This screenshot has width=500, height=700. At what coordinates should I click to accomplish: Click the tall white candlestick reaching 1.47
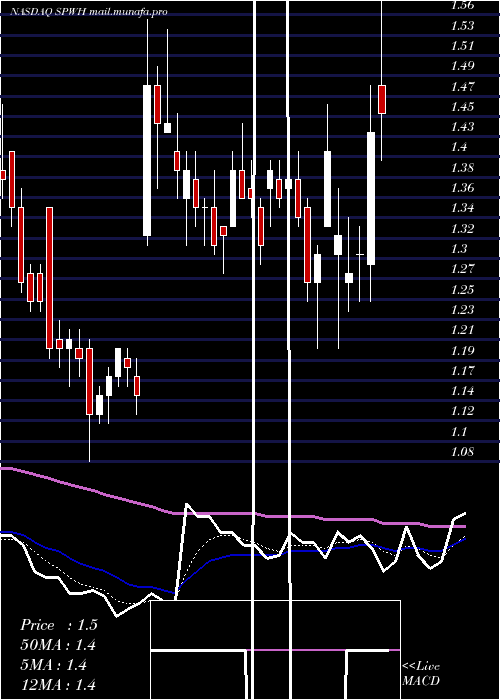tap(147, 160)
